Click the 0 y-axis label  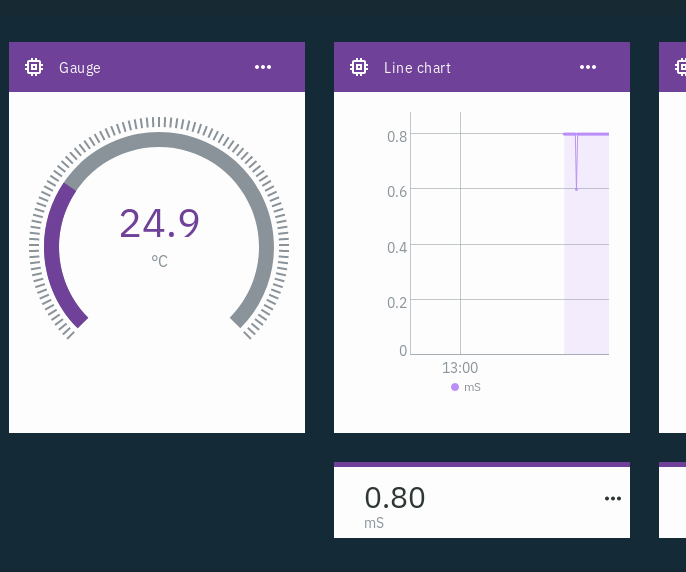pyautogui.click(x=403, y=351)
